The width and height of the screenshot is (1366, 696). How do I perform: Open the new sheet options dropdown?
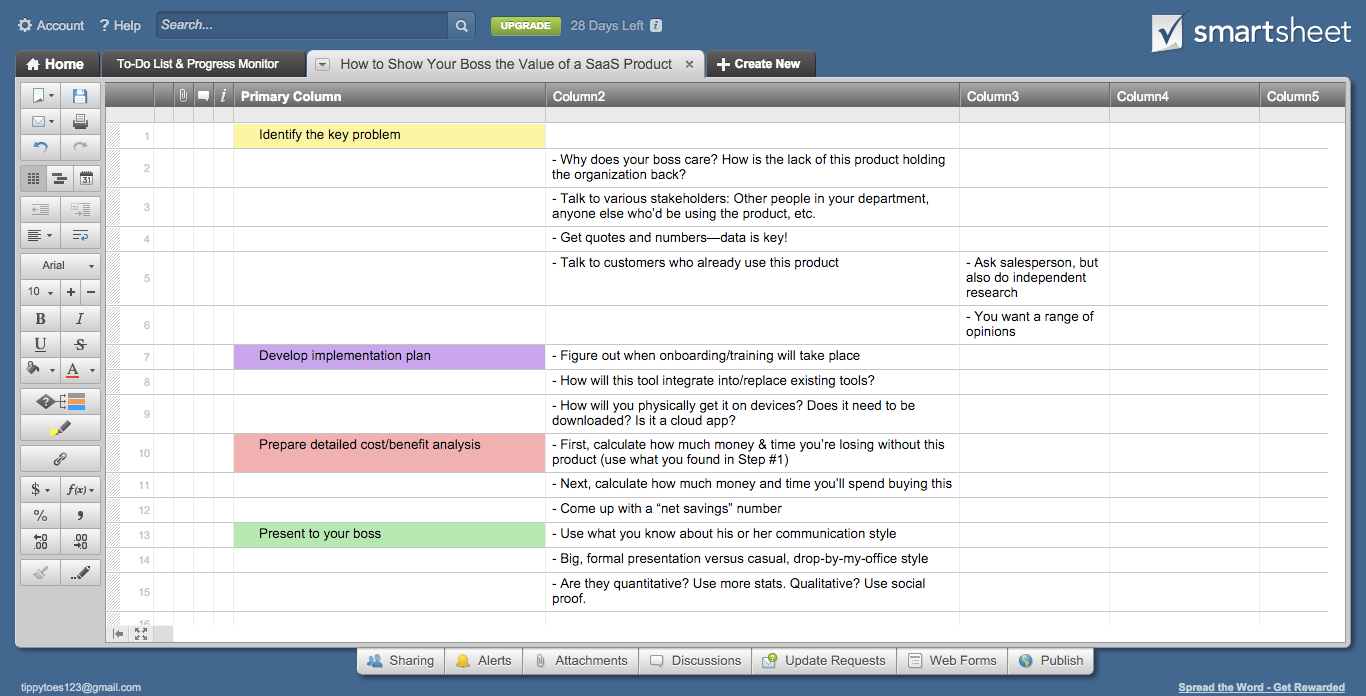coord(40,96)
